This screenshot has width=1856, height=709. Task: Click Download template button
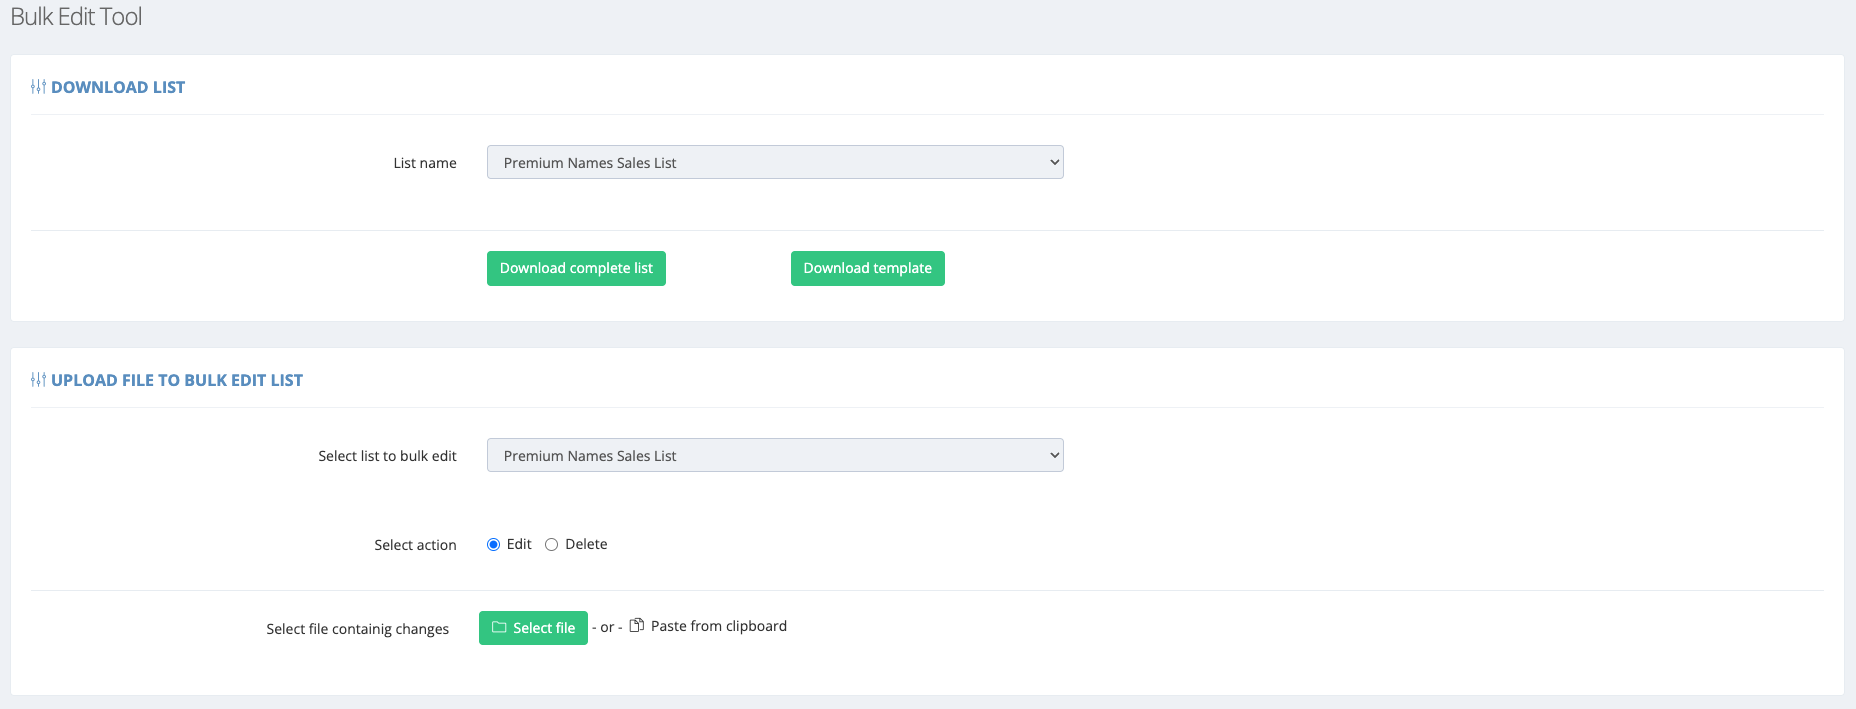tap(867, 268)
